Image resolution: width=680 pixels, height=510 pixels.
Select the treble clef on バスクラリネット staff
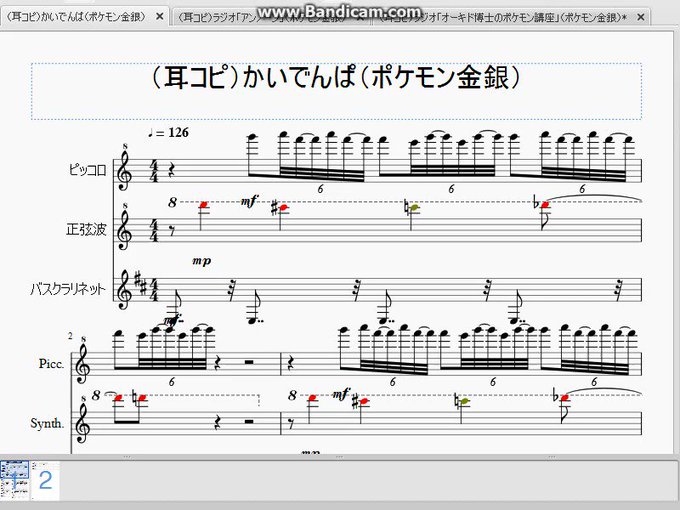(124, 290)
